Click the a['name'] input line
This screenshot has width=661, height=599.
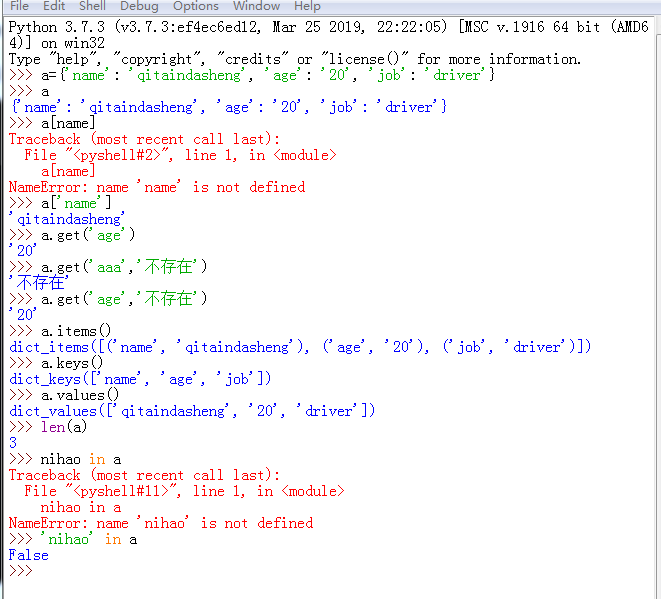coord(76,203)
